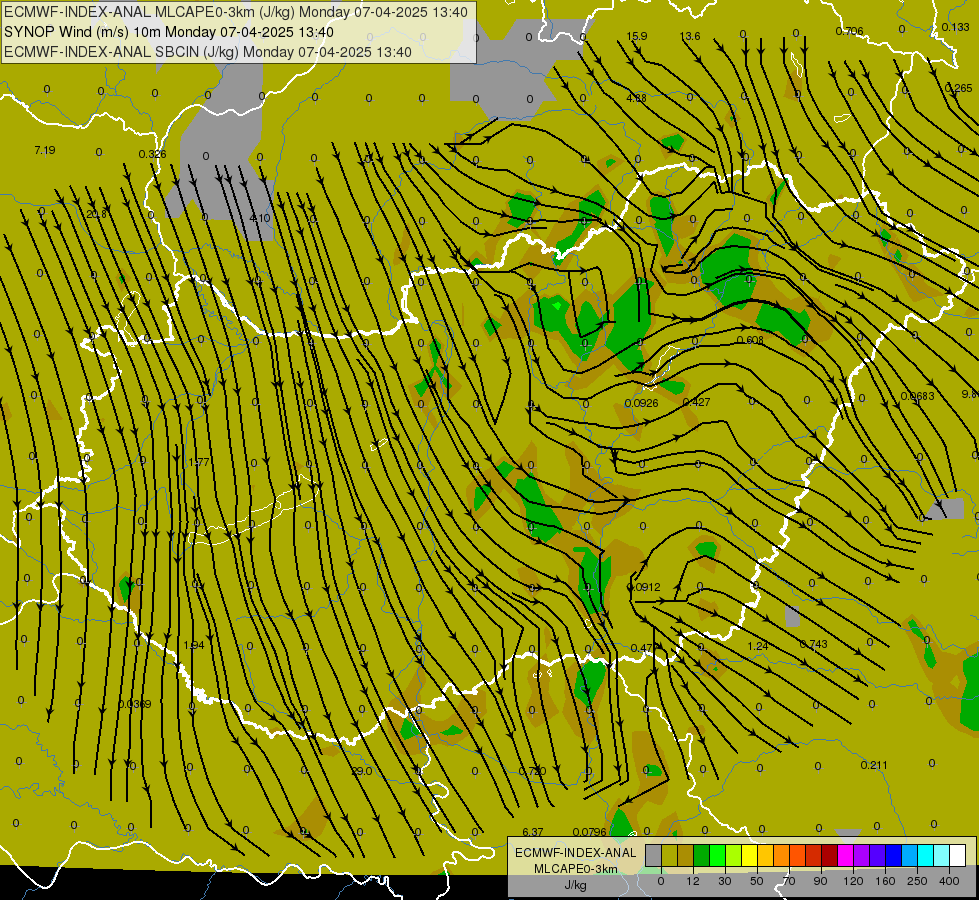This screenshot has height=900, width=979.
Task: Click the map value 0.720
Action: (x=533, y=771)
